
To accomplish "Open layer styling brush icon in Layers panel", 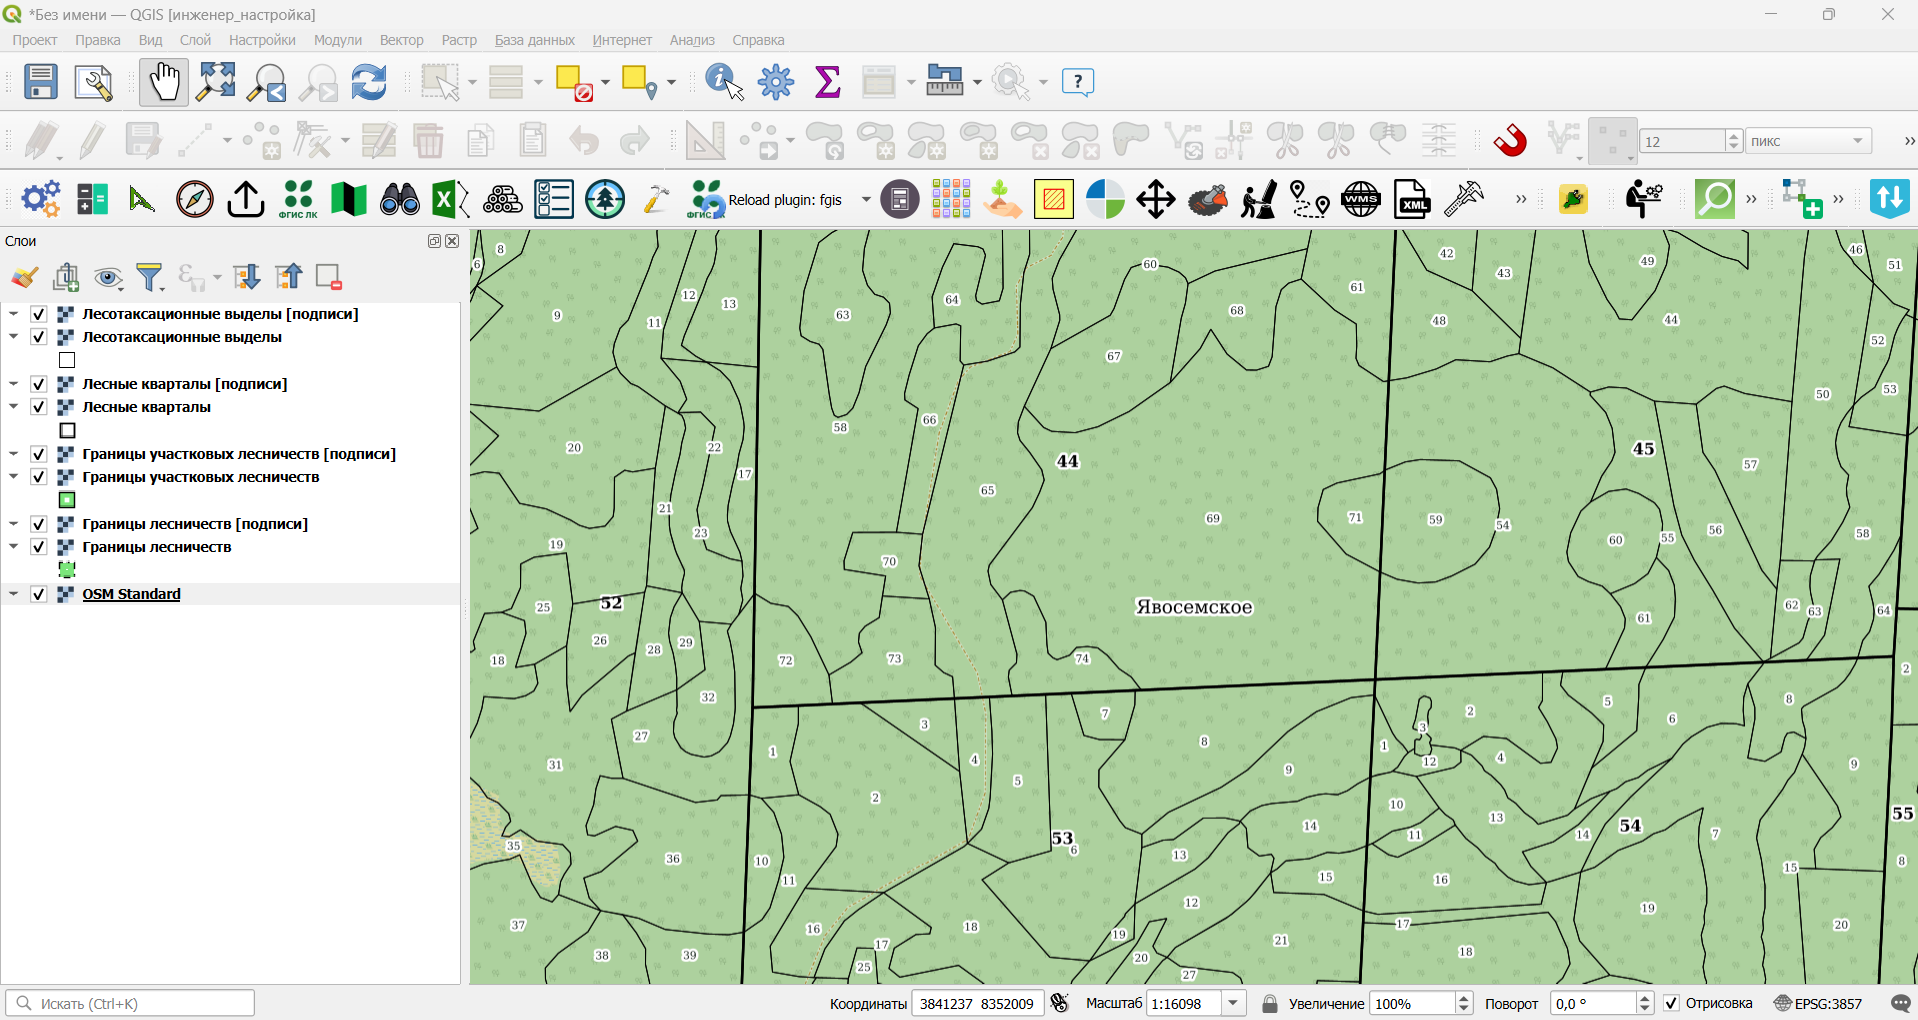I will [x=24, y=277].
